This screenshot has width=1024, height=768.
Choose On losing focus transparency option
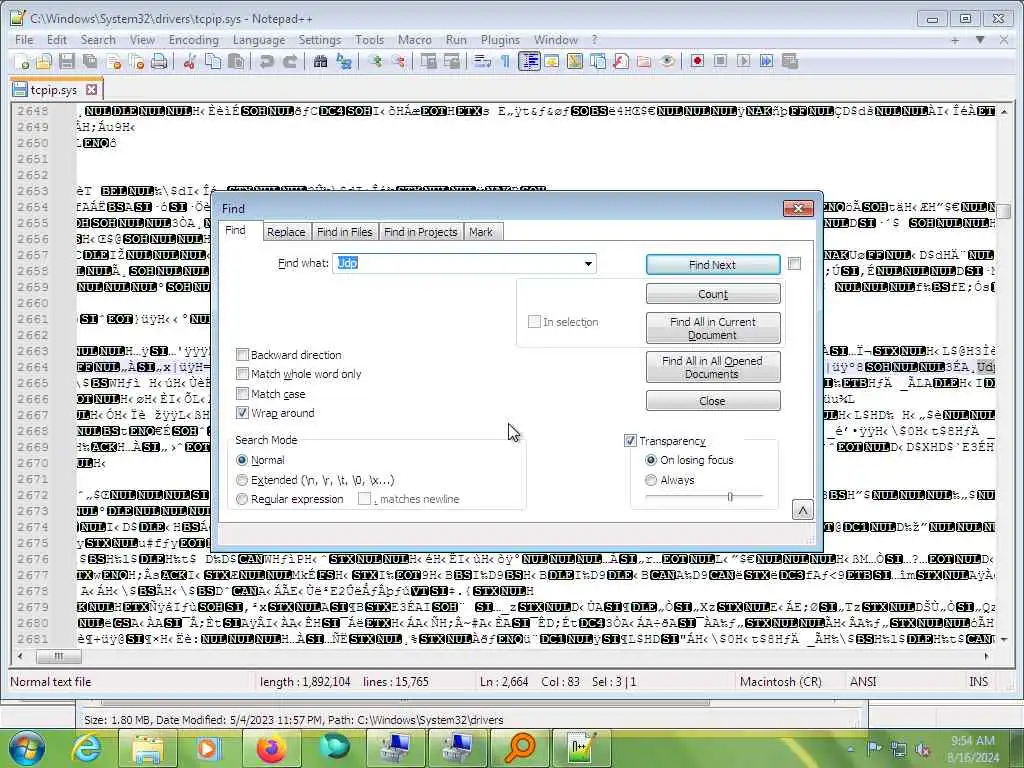(x=651, y=460)
